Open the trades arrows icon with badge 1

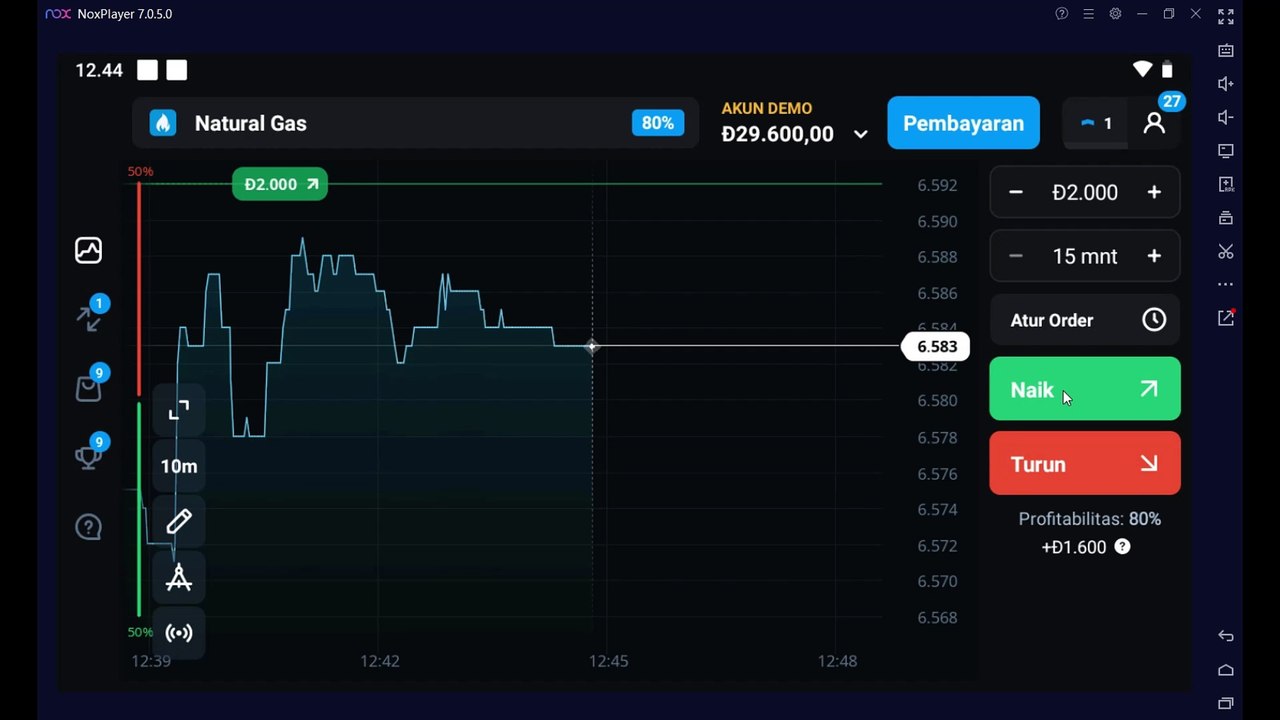click(90, 316)
